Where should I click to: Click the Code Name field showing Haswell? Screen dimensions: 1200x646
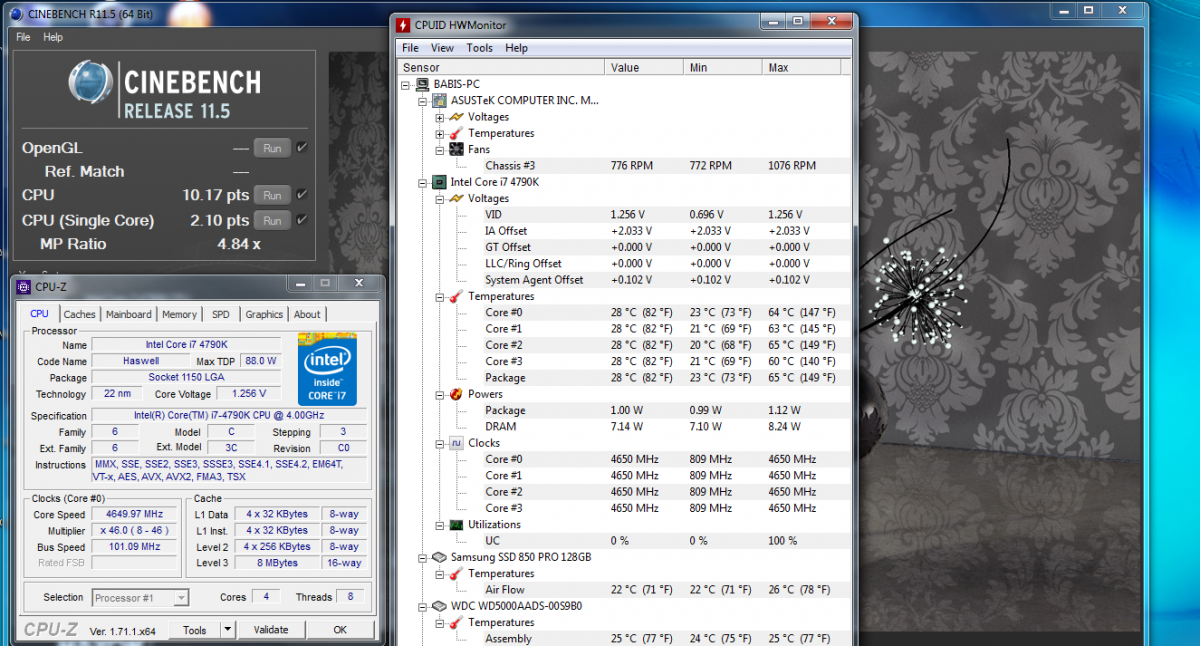pos(139,361)
